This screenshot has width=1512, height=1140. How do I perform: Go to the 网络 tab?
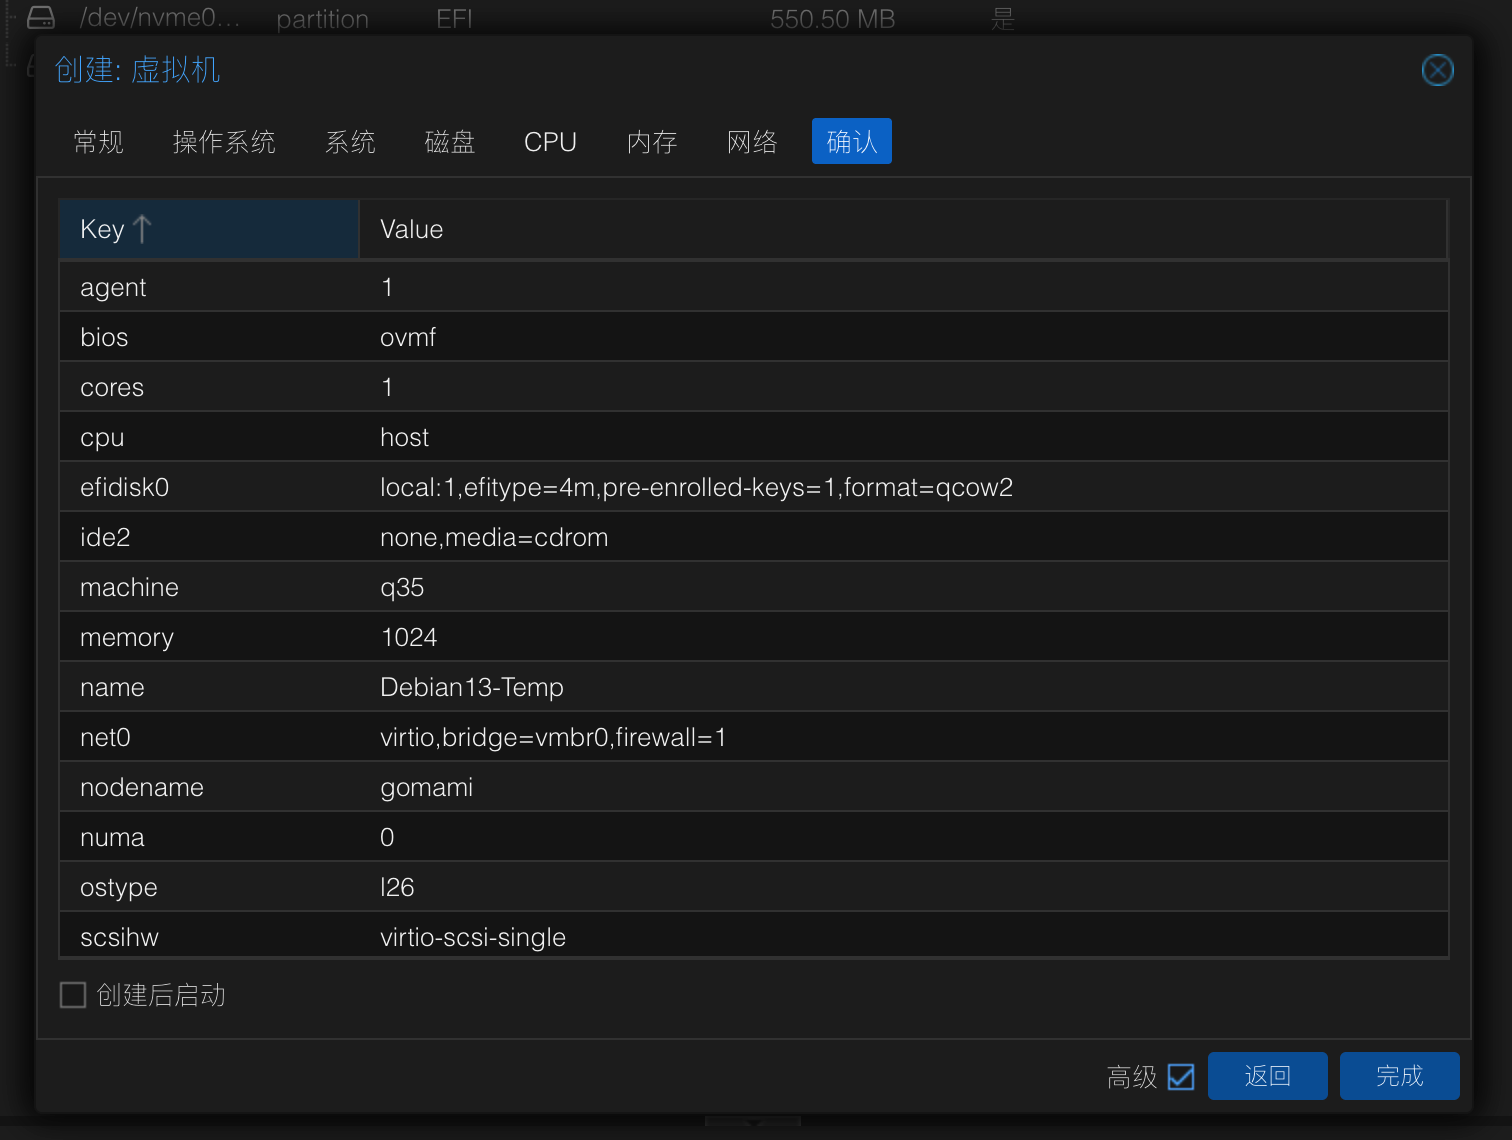tap(752, 142)
